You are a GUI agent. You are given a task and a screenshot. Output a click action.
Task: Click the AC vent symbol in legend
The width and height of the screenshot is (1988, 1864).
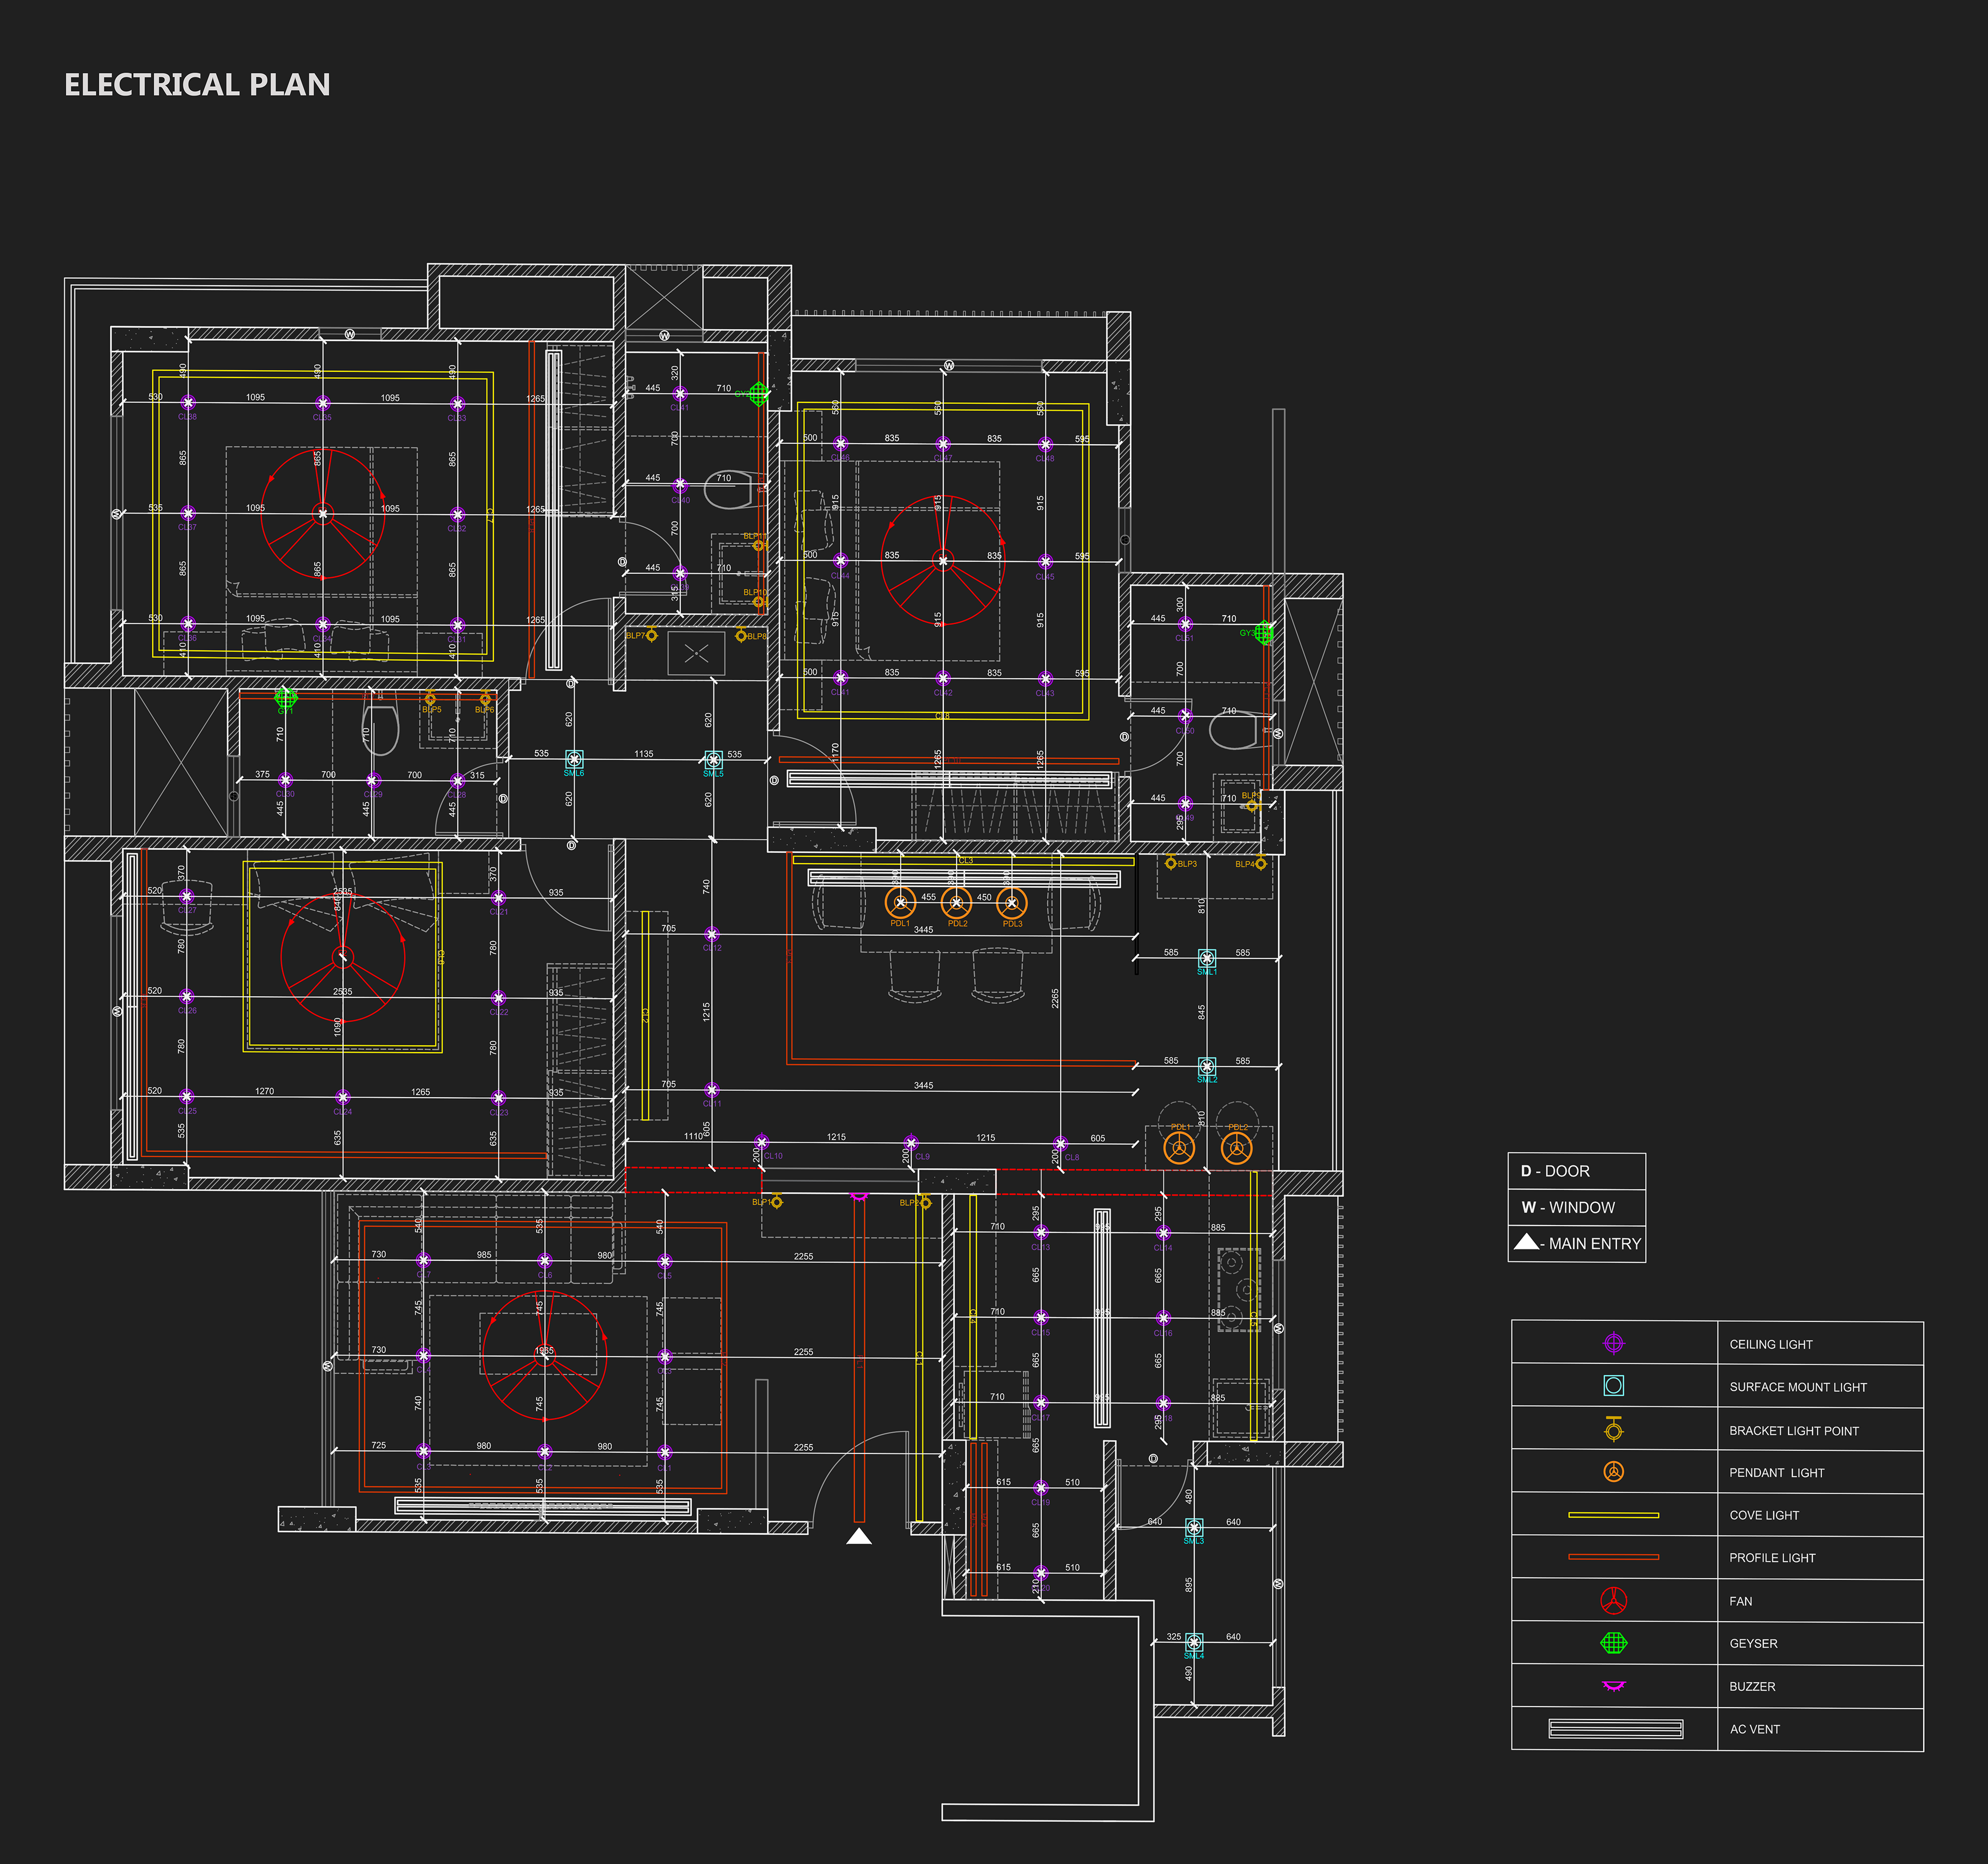click(1615, 1729)
